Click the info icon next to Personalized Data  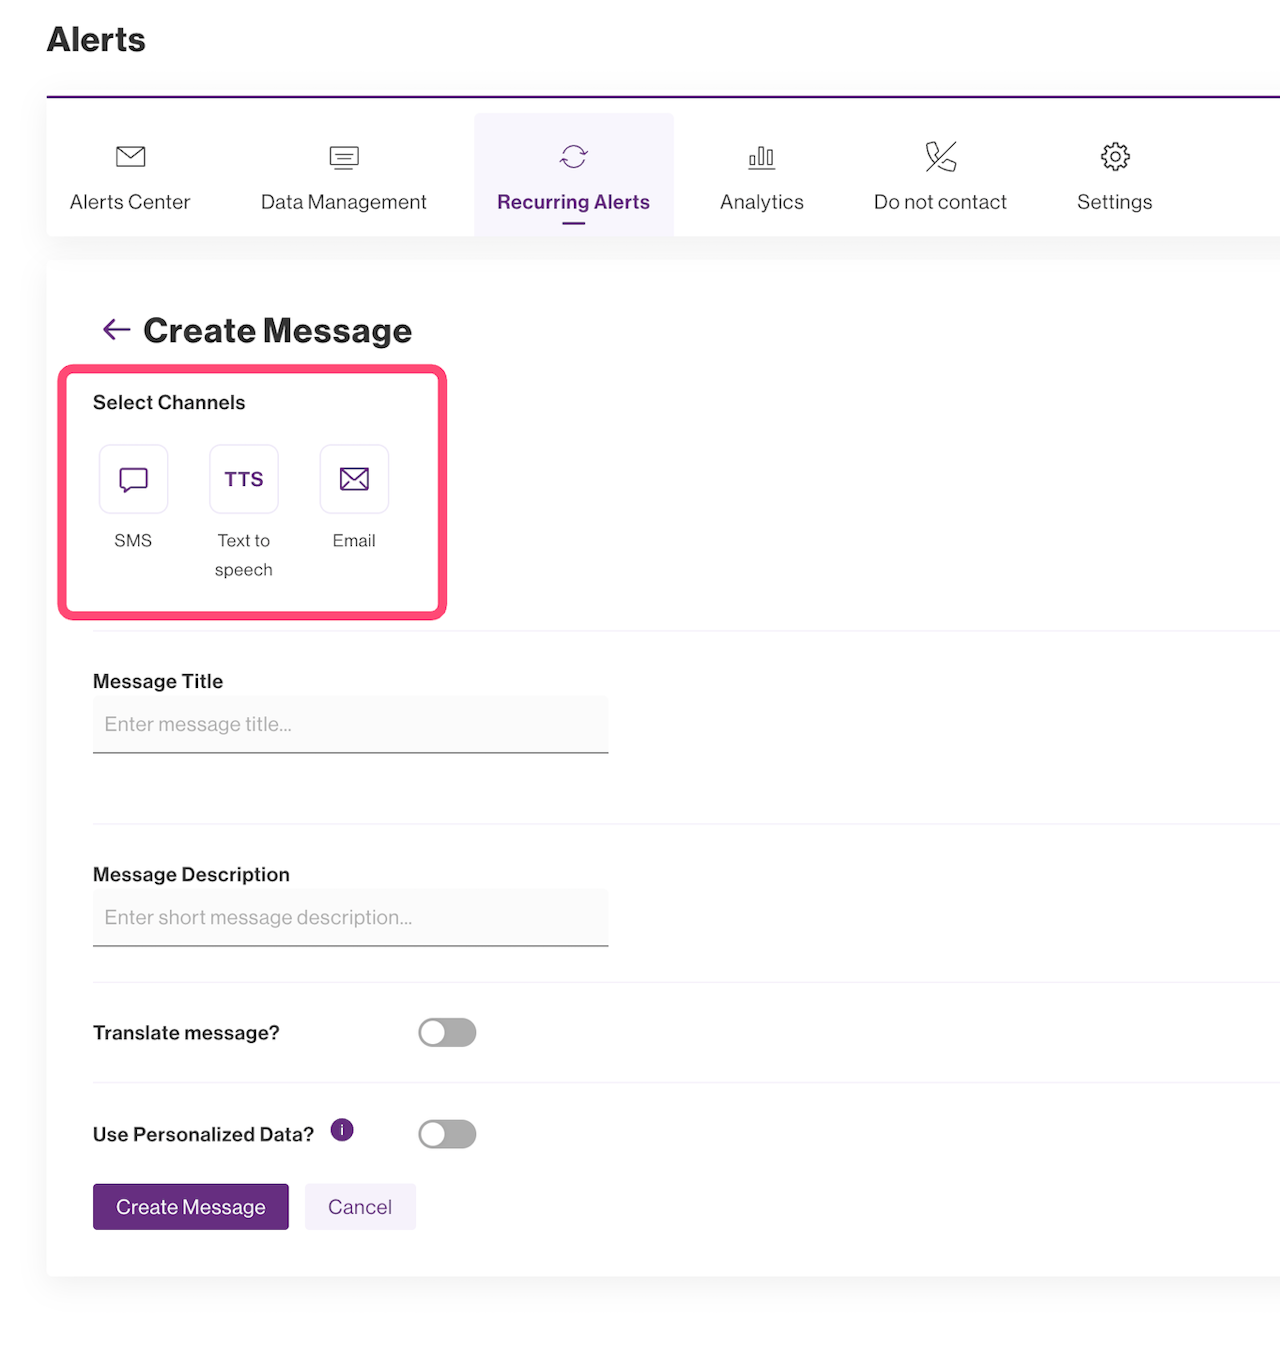(x=342, y=1130)
